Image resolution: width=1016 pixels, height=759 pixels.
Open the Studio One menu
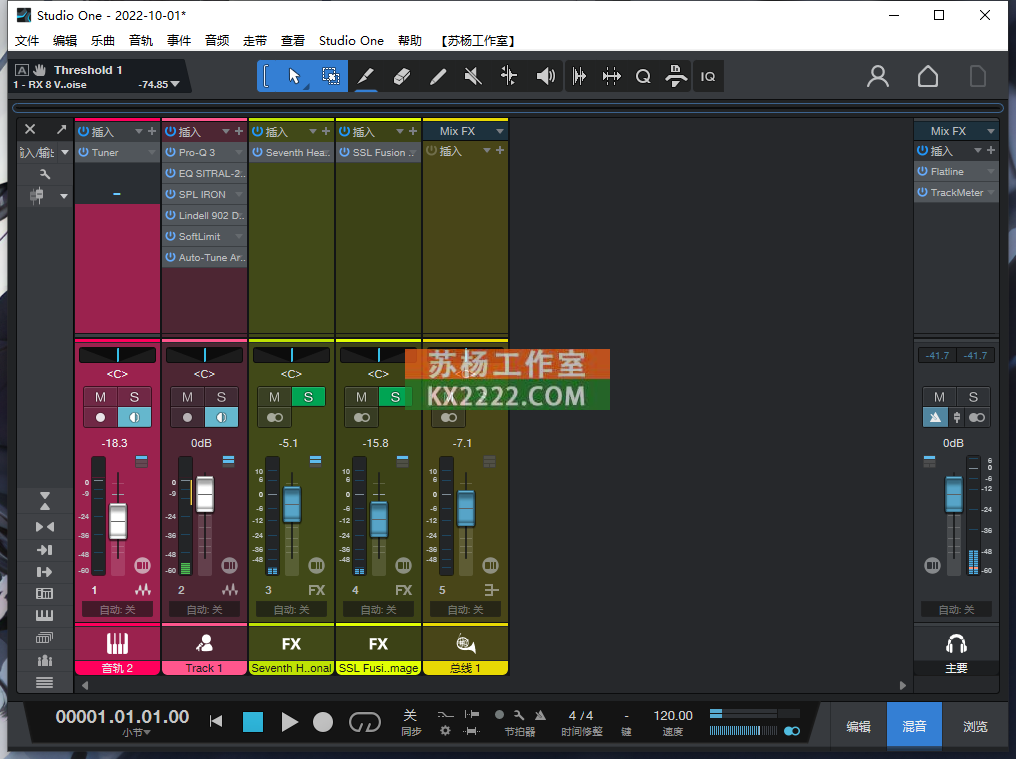[351, 41]
